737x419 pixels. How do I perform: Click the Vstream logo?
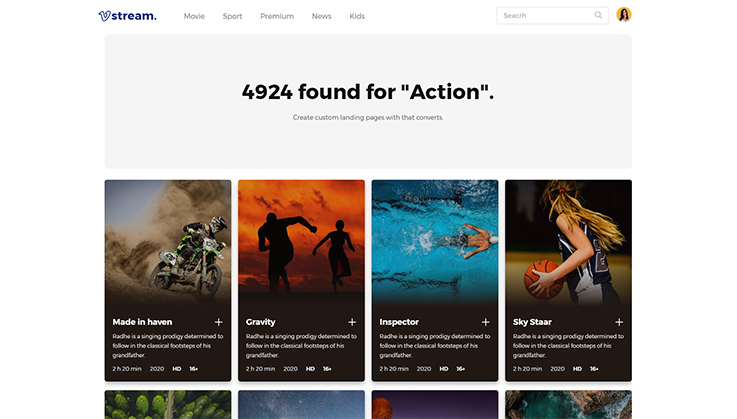127,16
